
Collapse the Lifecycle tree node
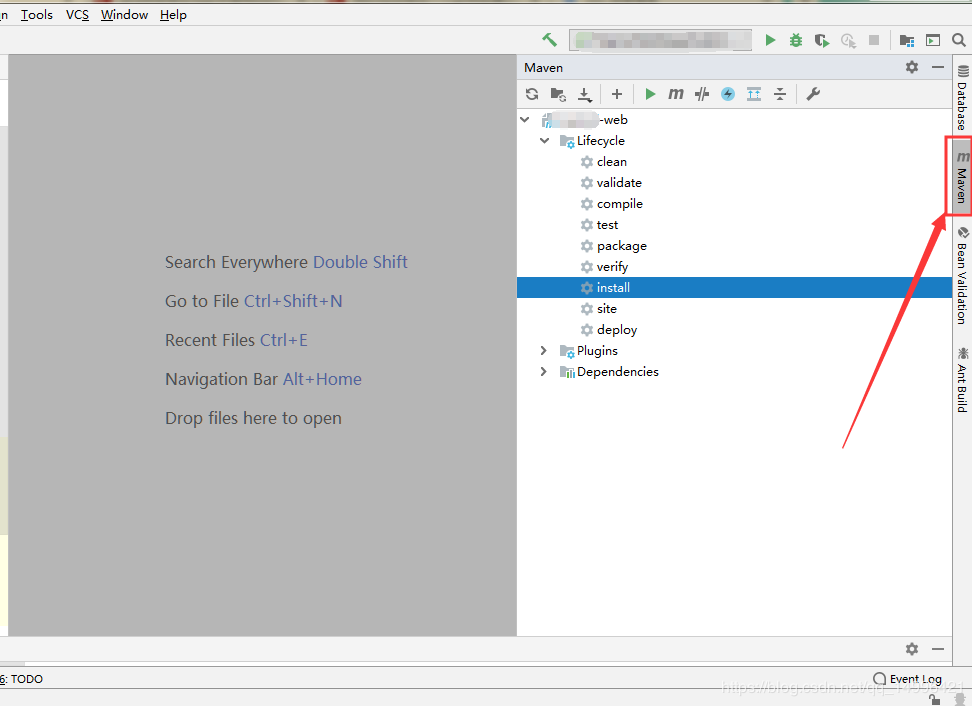(x=544, y=141)
